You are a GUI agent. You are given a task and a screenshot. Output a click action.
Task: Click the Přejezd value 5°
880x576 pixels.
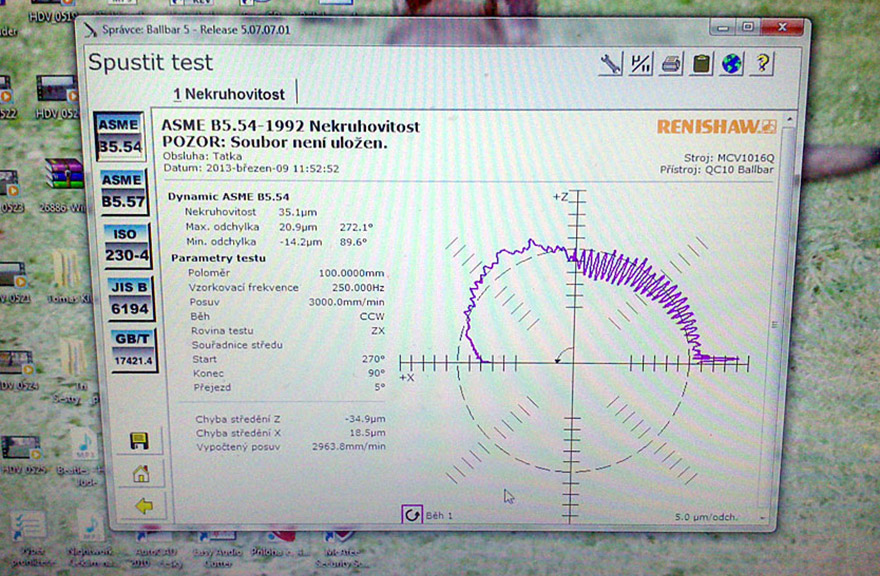[x=380, y=387]
